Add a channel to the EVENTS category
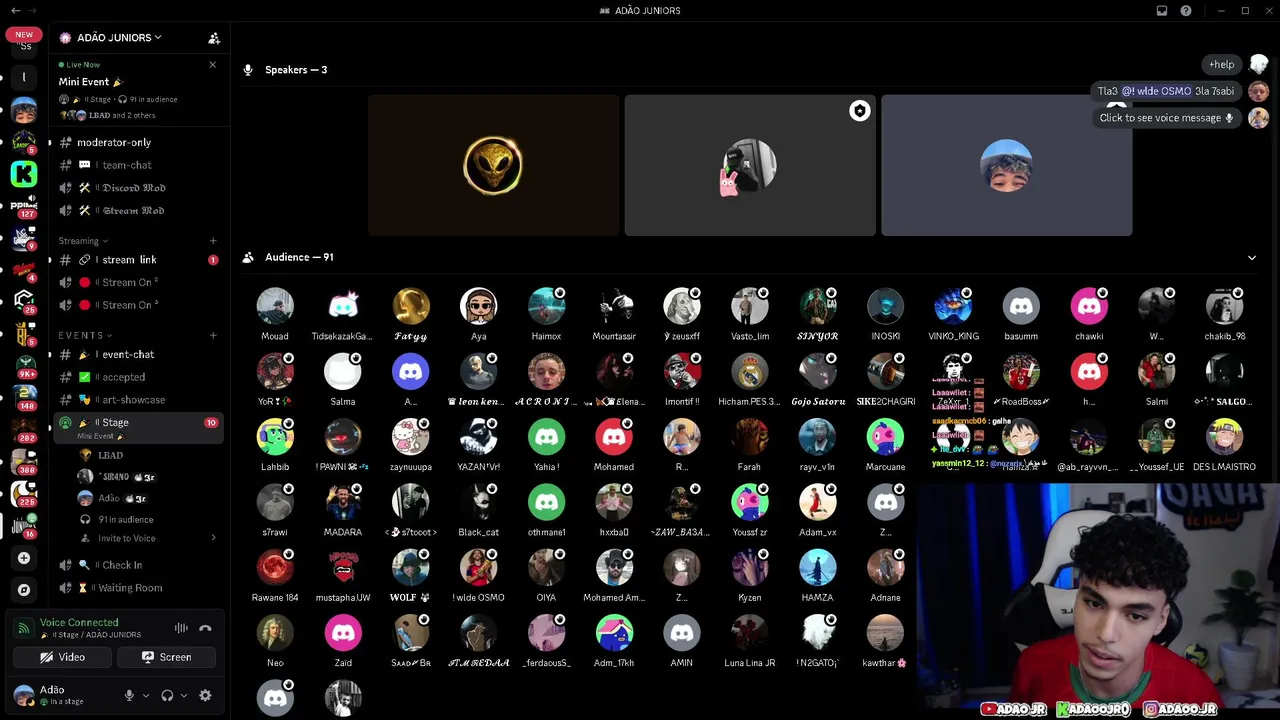1280x720 pixels. pyautogui.click(x=213, y=336)
